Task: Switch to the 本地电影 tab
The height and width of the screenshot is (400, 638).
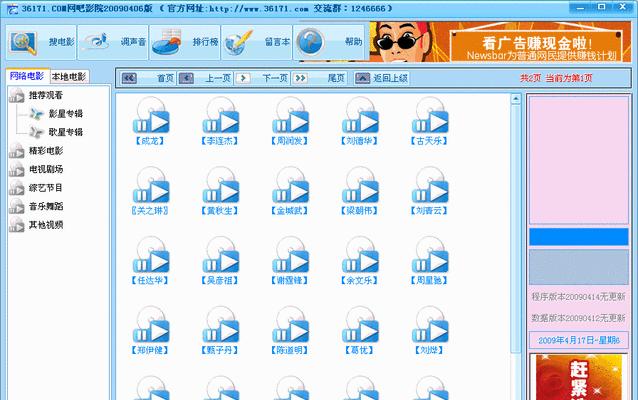Action: (69, 77)
